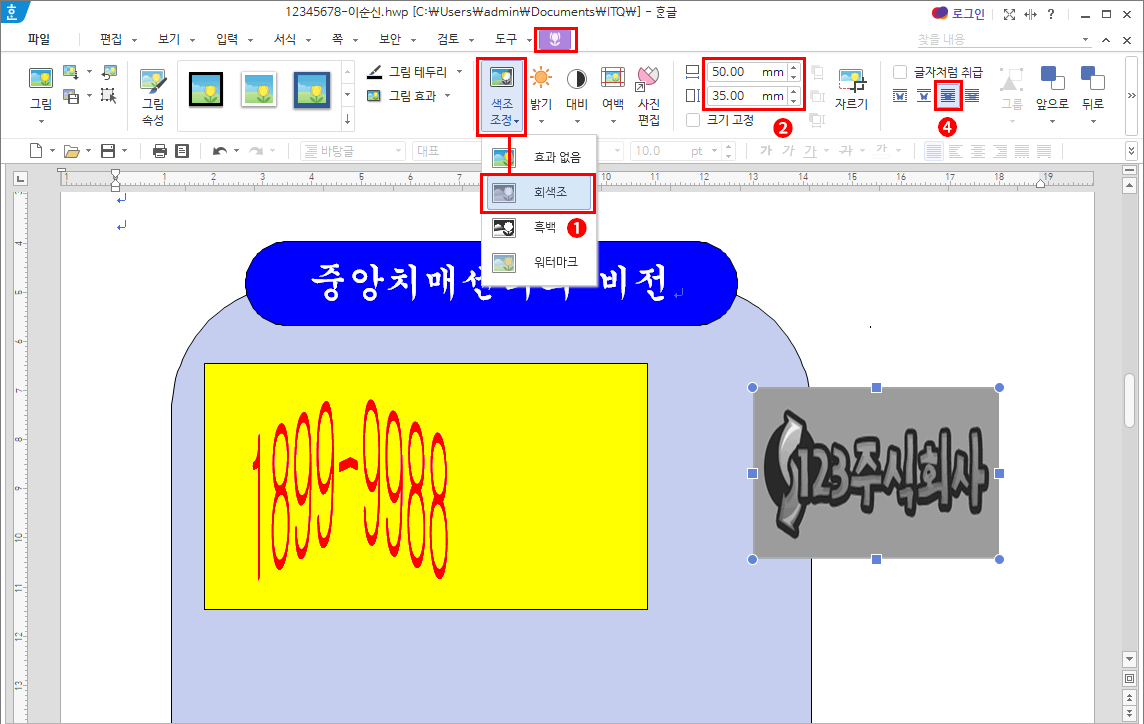Select the square text wrap option
This screenshot has width=1144, height=724.
tap(900, 96)
